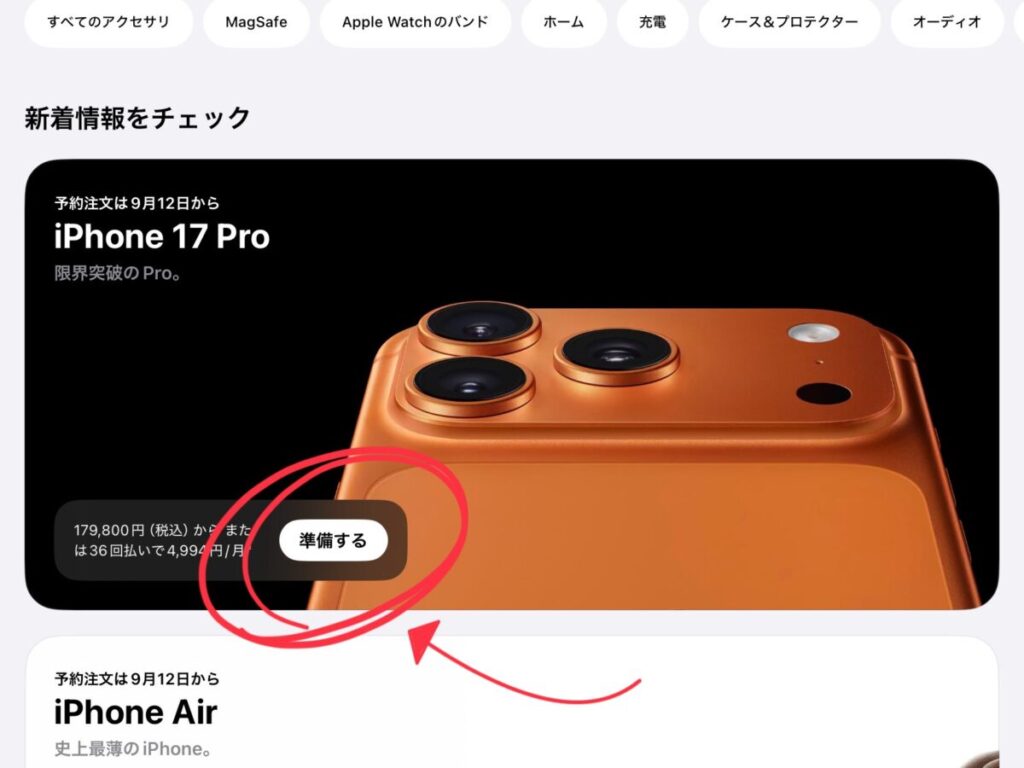Screen dimensions: 1024x768
Task: Switch to the ホーム category pill
Action: [x=564, y=22]
